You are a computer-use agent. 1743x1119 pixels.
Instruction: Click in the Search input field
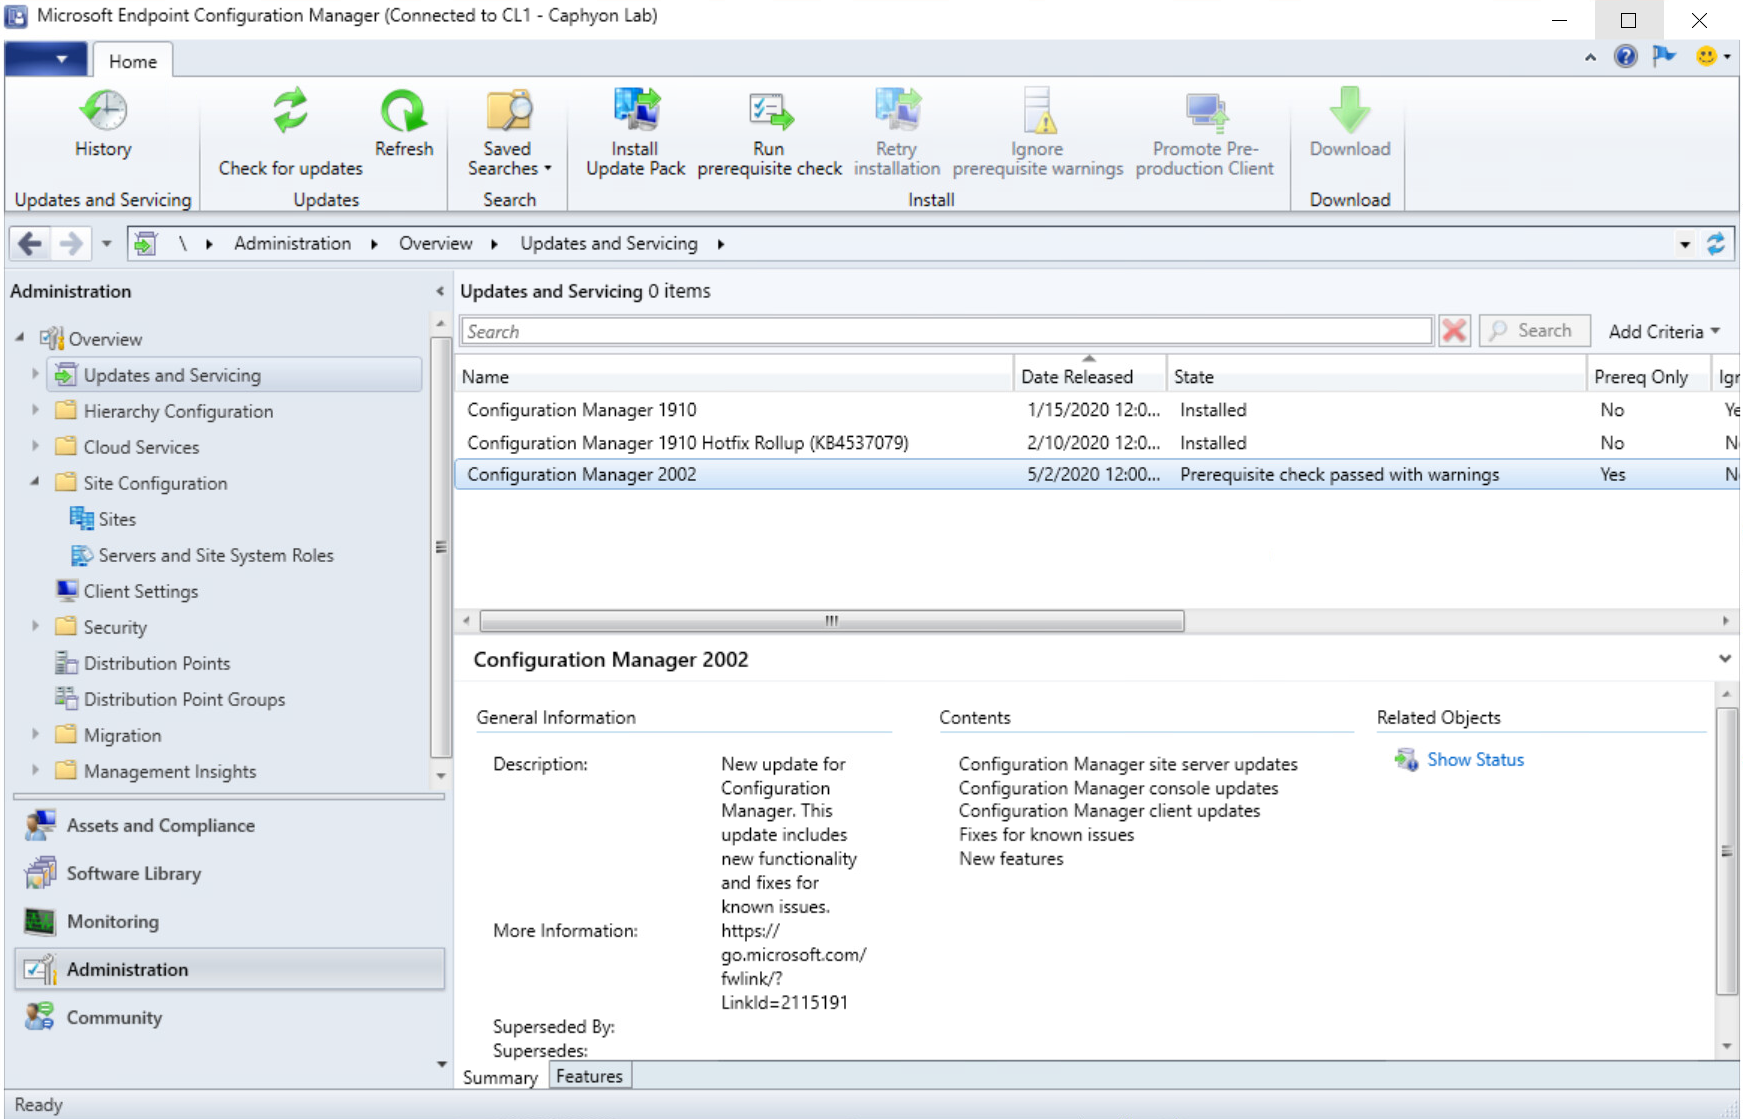(x=946, y=331)
